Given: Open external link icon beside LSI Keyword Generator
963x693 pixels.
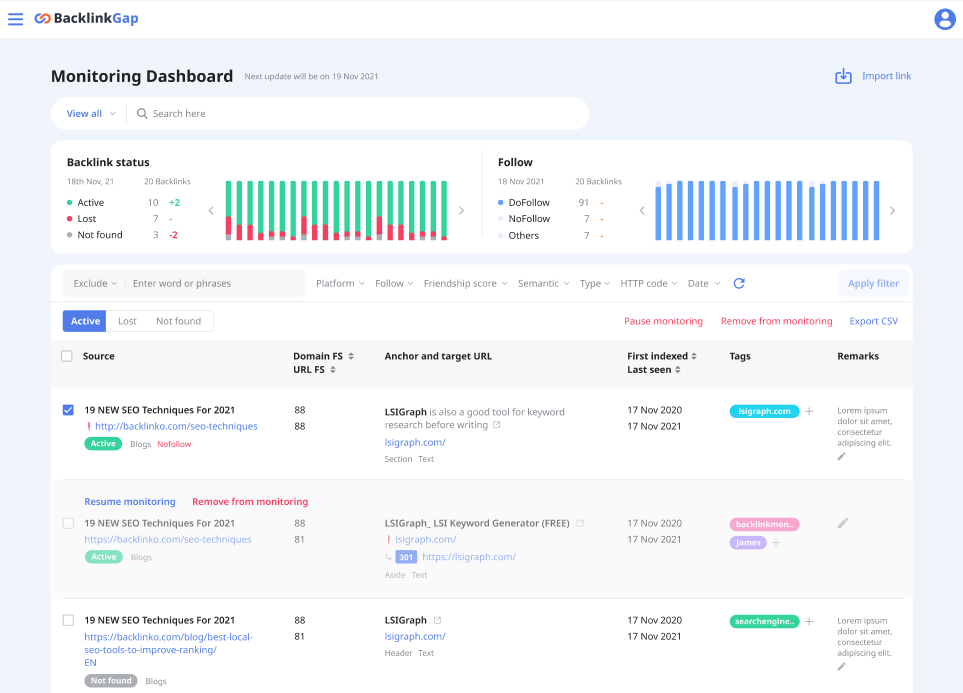Looking at the screenshot, I should click(x=580, y=523).
